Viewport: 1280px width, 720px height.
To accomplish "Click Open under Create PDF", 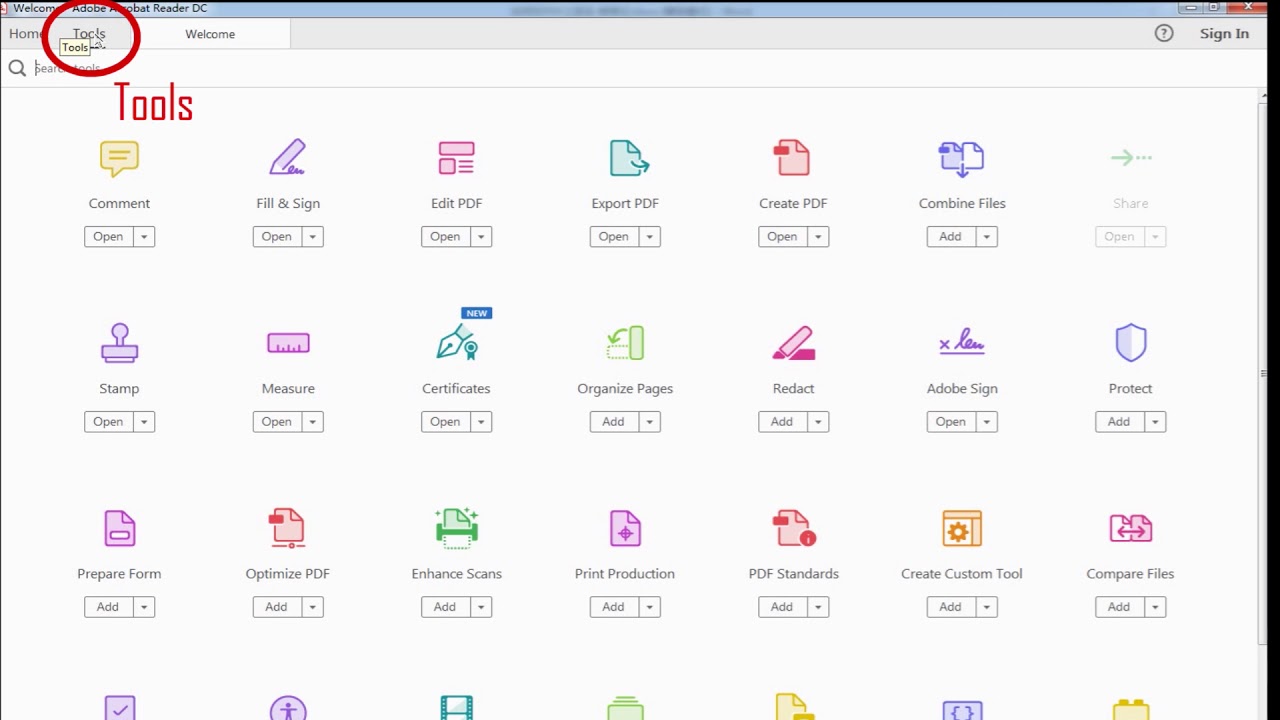I will 782,237.
